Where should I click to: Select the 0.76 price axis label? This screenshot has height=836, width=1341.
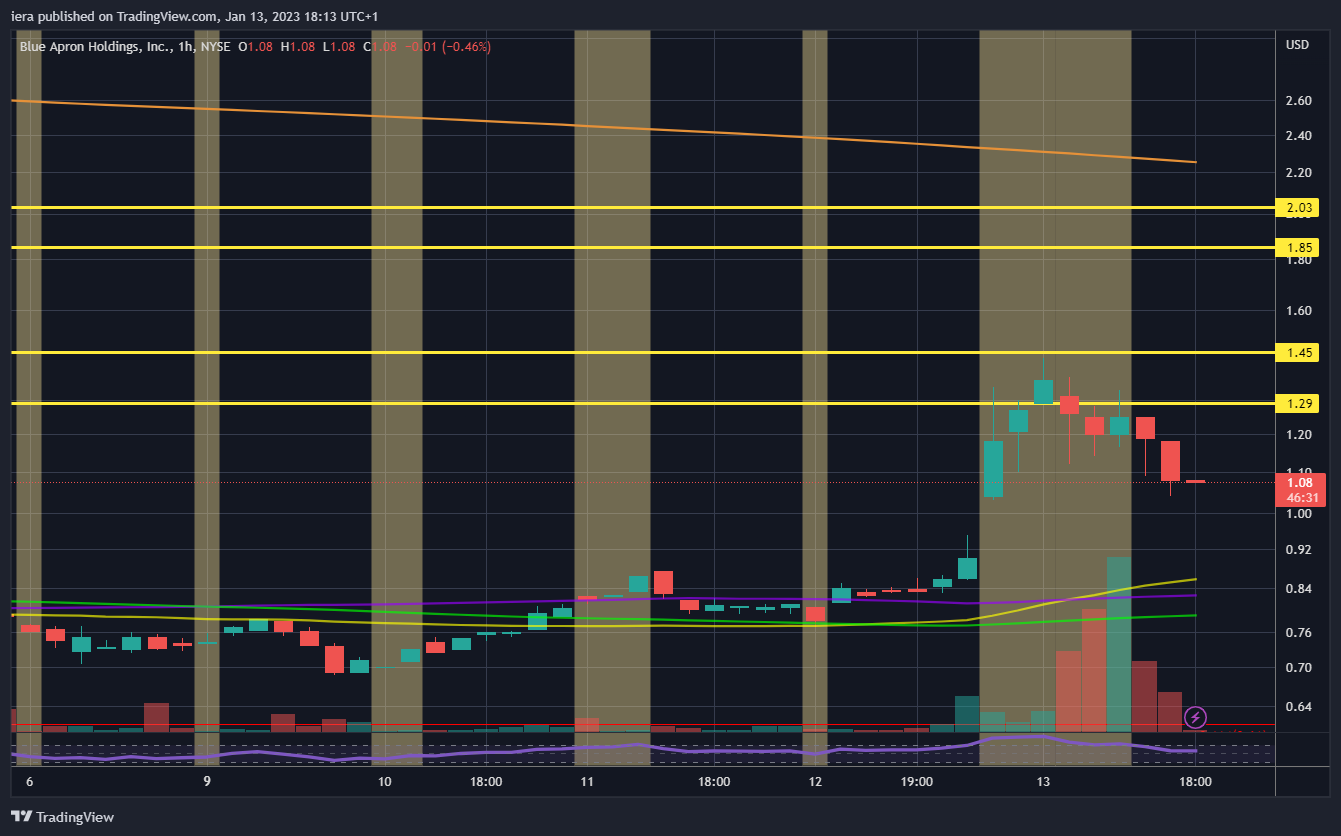coord(1298,633)
